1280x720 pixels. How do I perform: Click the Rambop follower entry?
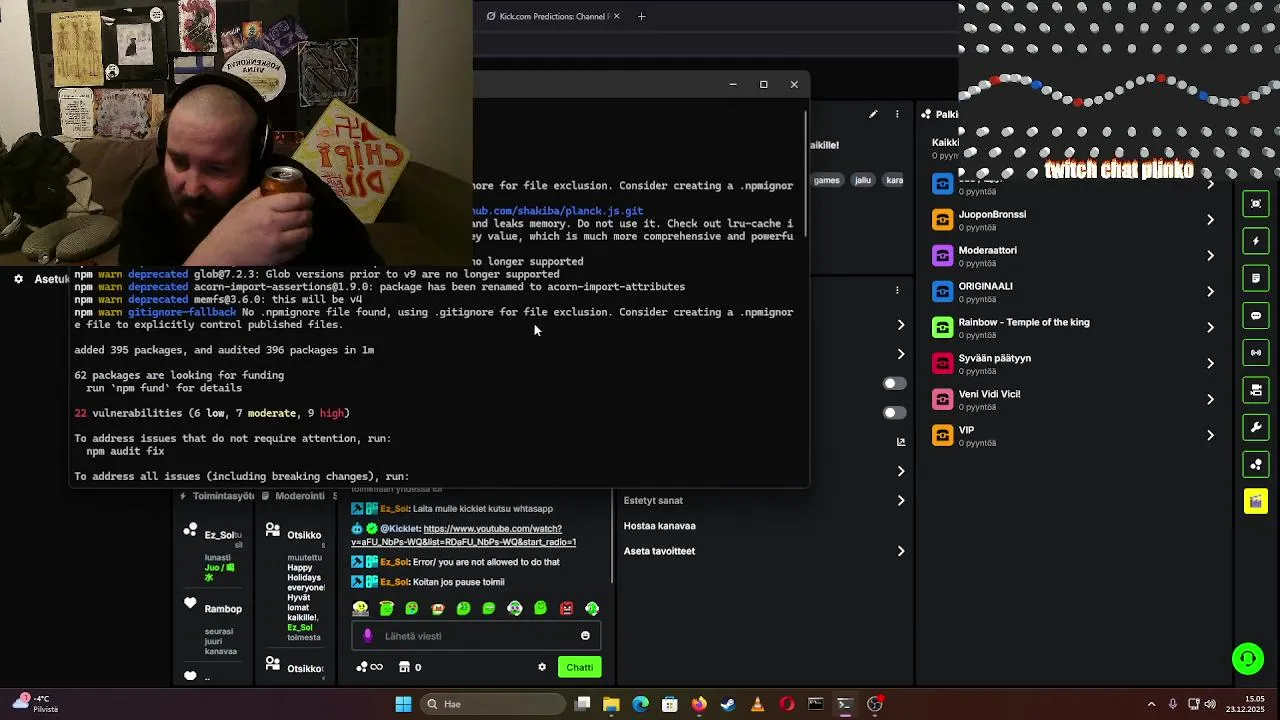(223, 609)
